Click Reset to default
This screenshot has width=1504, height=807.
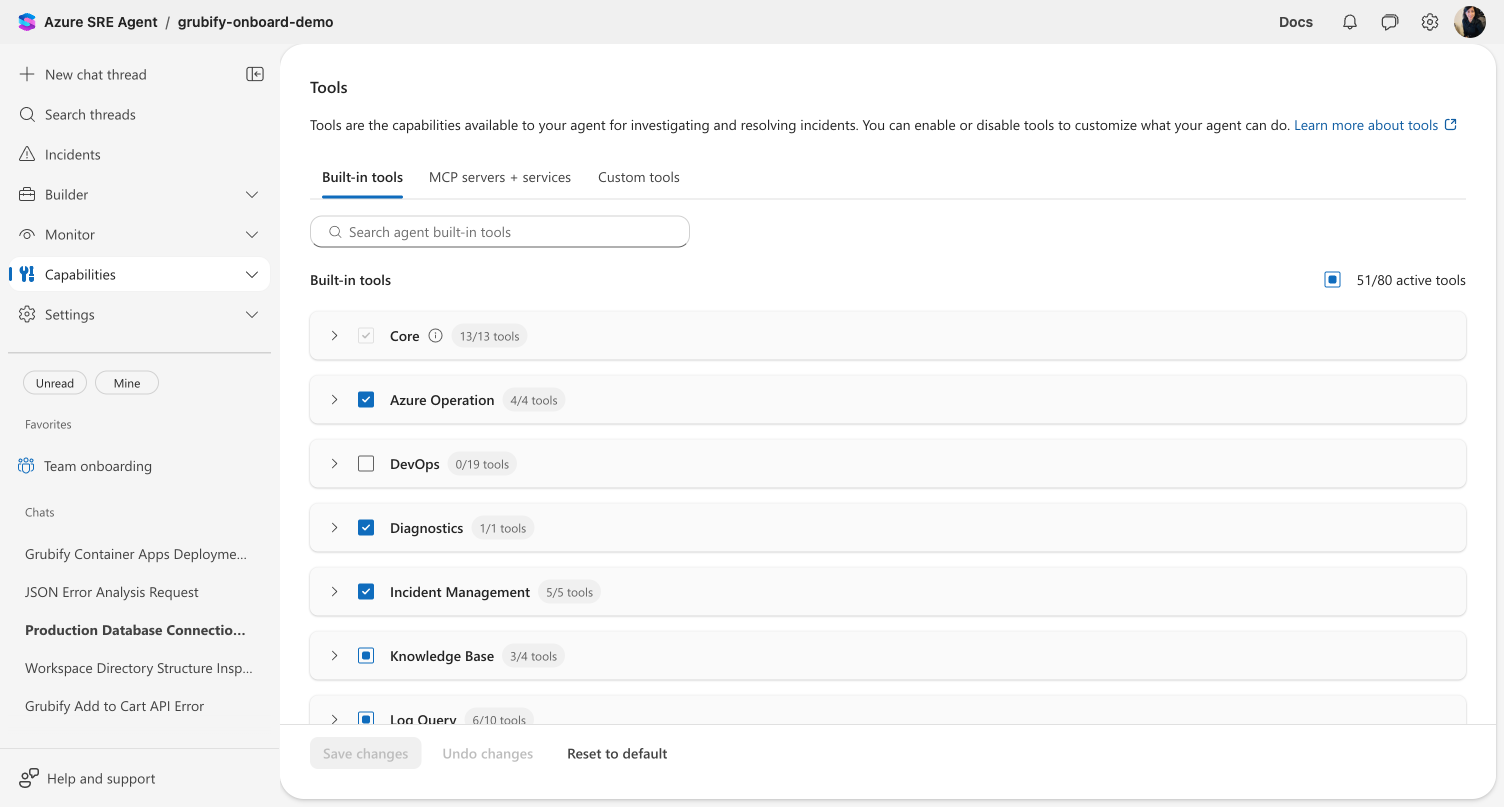point(617,753)
